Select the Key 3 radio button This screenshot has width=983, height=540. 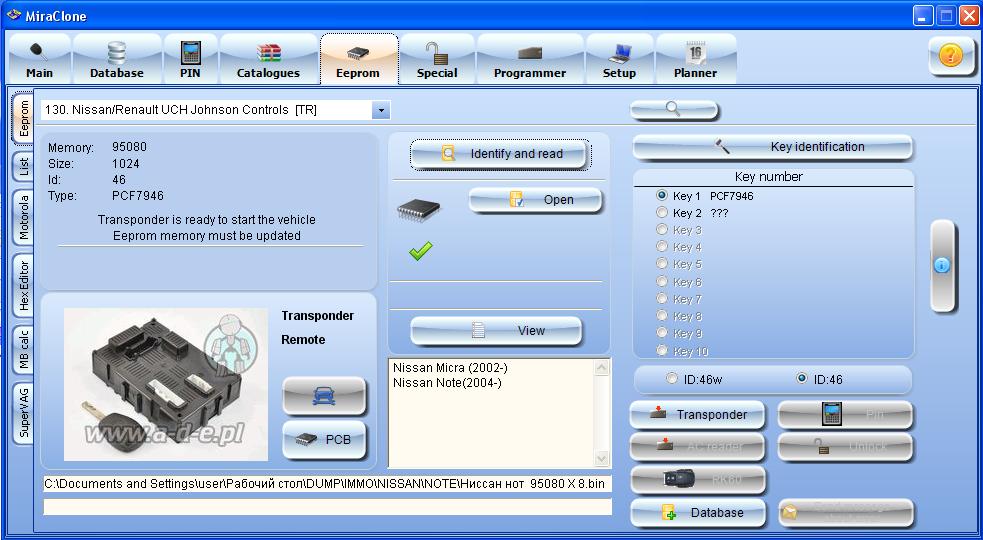pyautogui.click(x=661, y=230)
